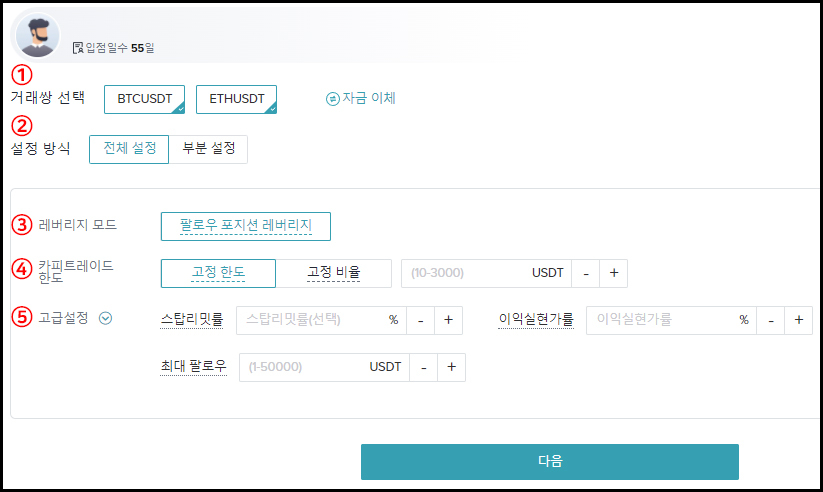Click the 입점일수 badge icon
823x492 pixels.
pyautogui.click(x=78, y=48)
